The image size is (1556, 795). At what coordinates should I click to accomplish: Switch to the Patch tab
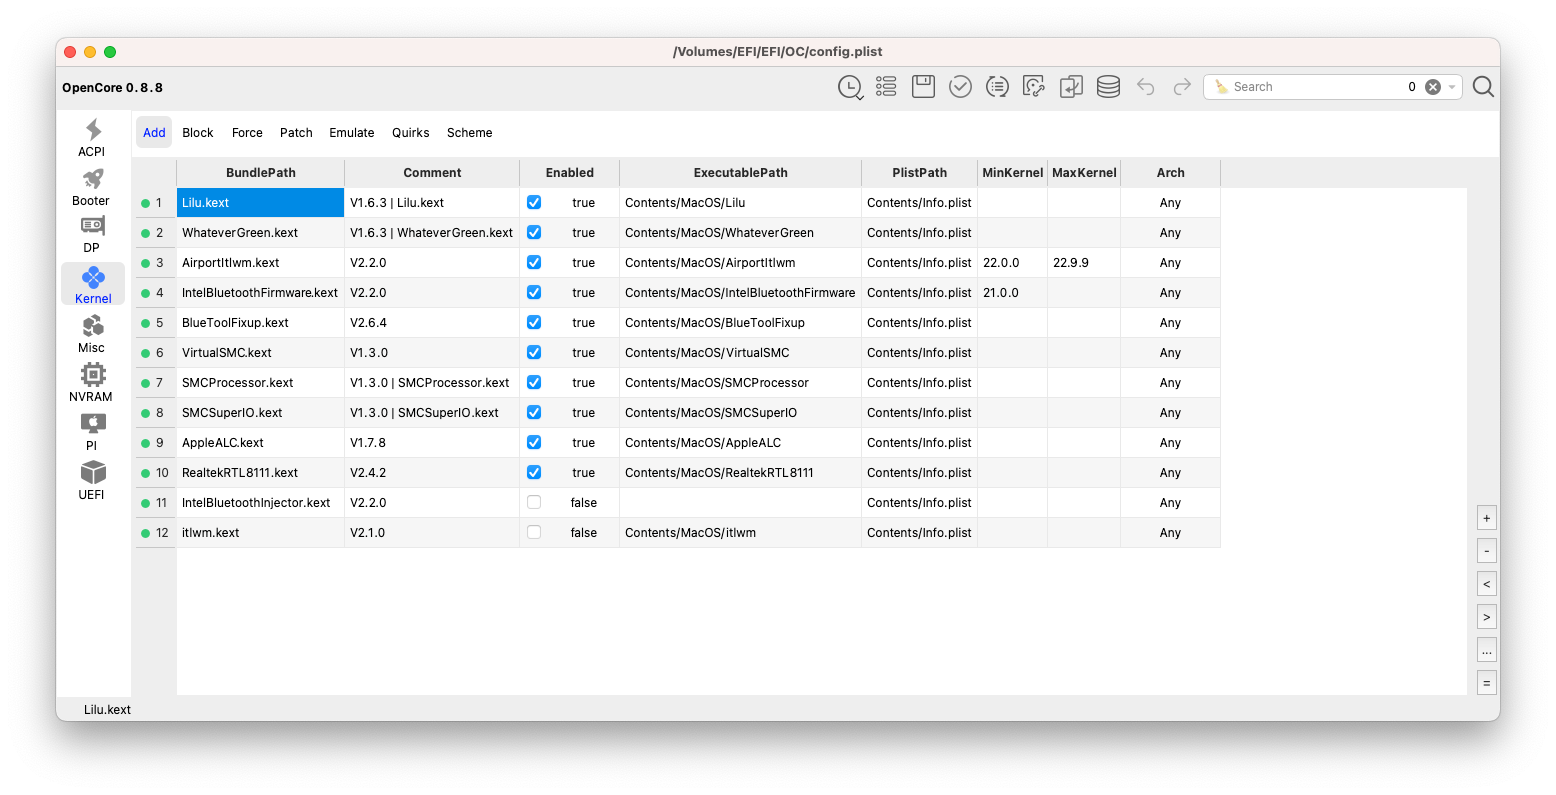pos(296,132)
